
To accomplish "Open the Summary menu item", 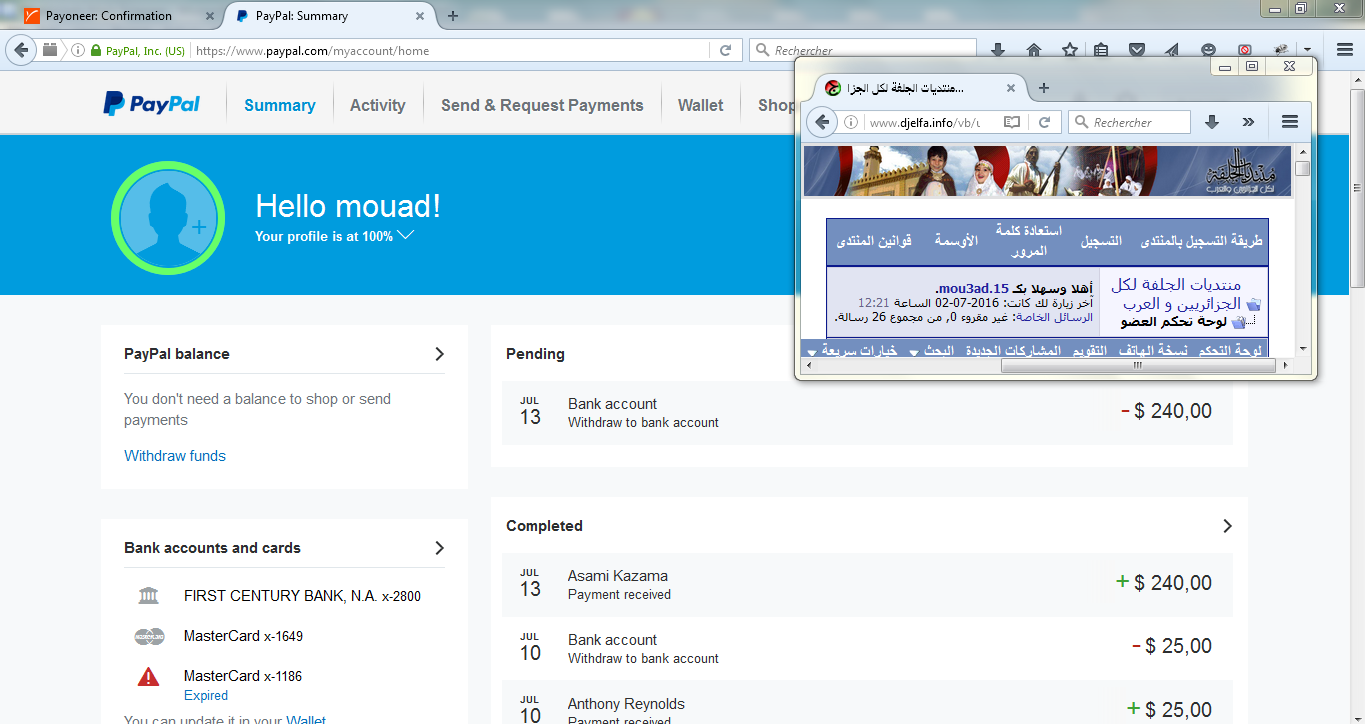I will click(x=280, y=105).
